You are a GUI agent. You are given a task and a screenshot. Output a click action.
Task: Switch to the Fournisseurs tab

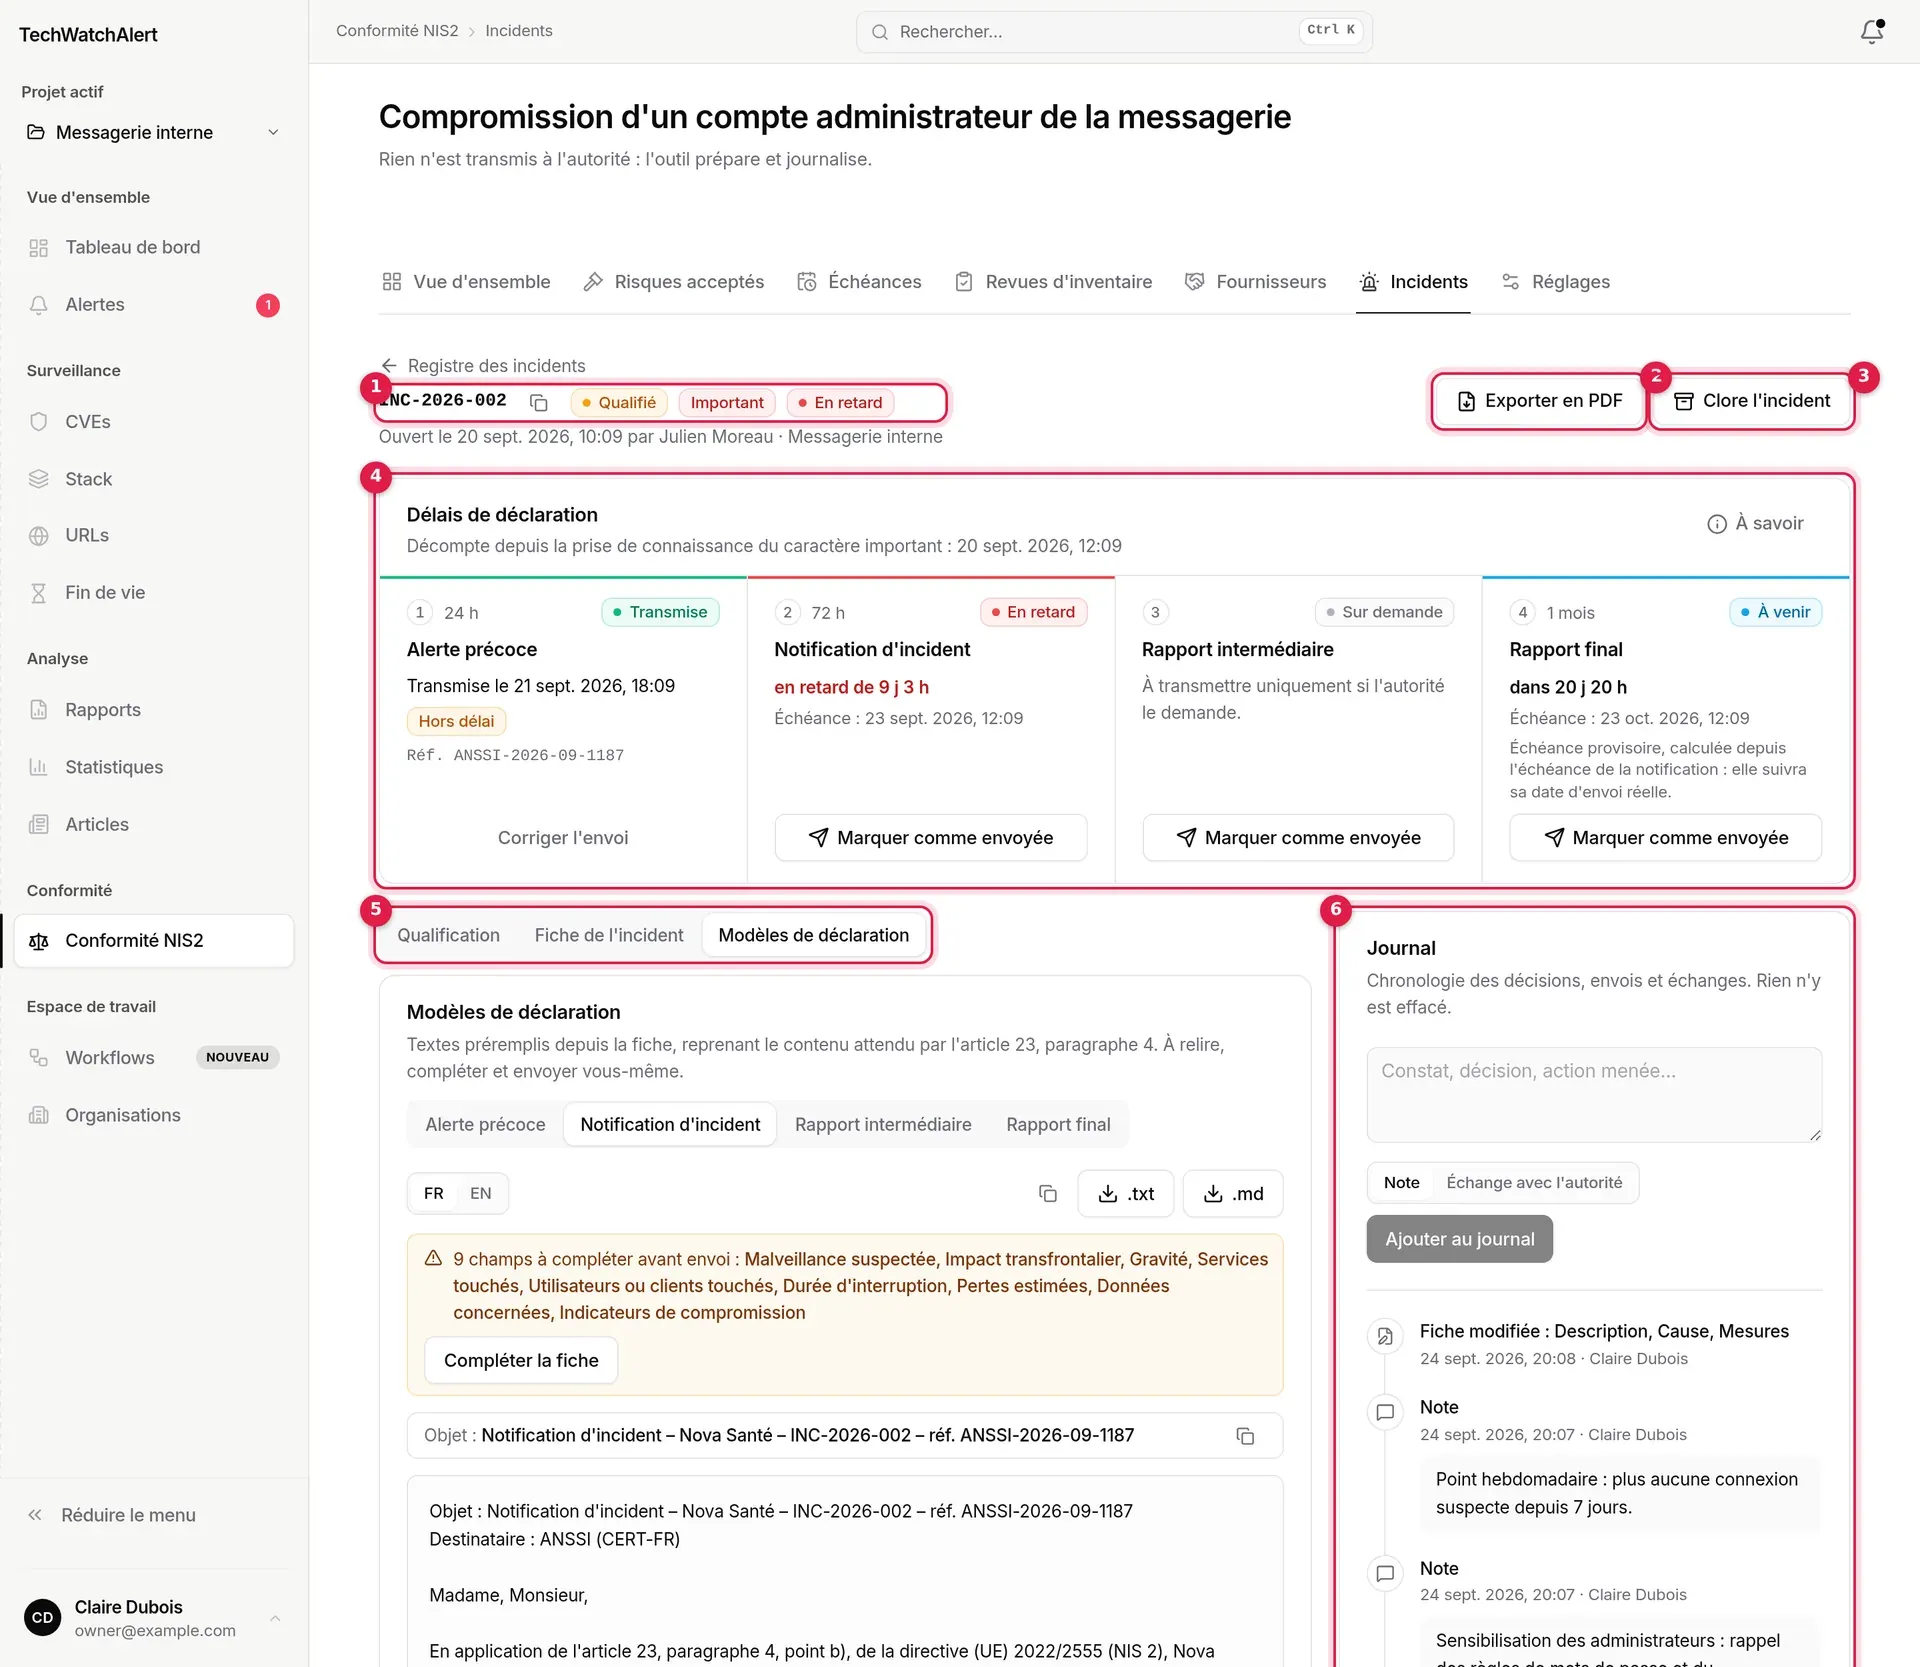pyautogui.click(x=1255, y=282)
